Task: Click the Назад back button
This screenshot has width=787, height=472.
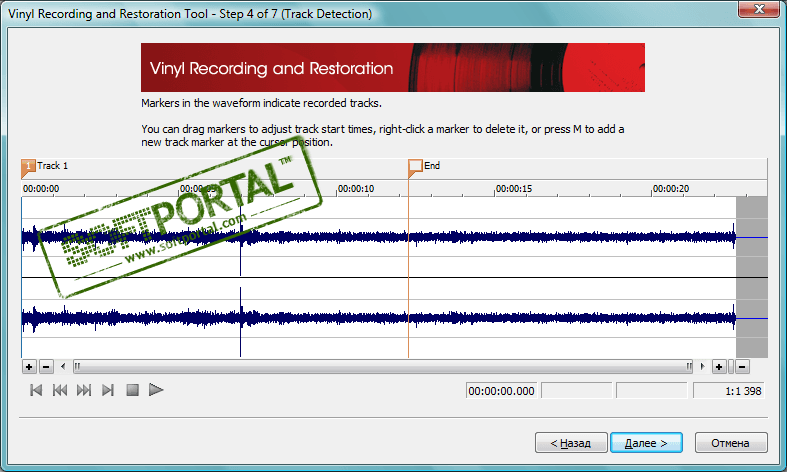Action: [571, 443]
